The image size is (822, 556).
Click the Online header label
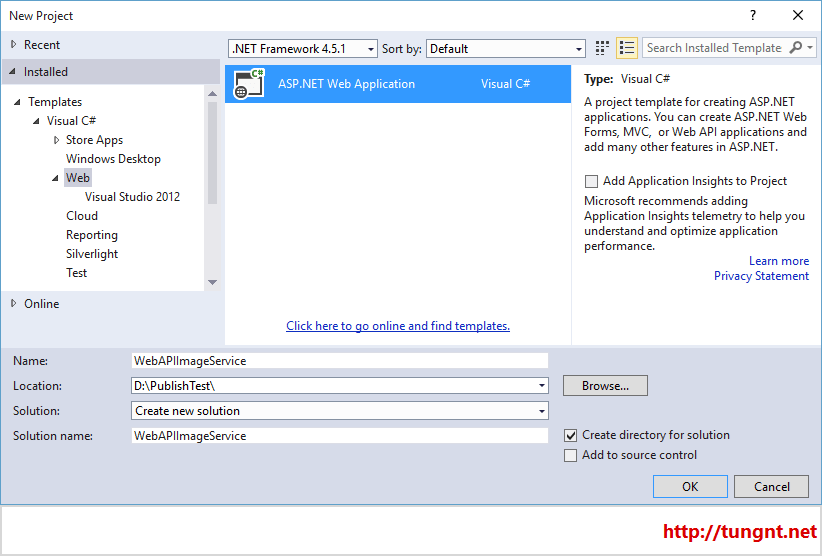41,303
